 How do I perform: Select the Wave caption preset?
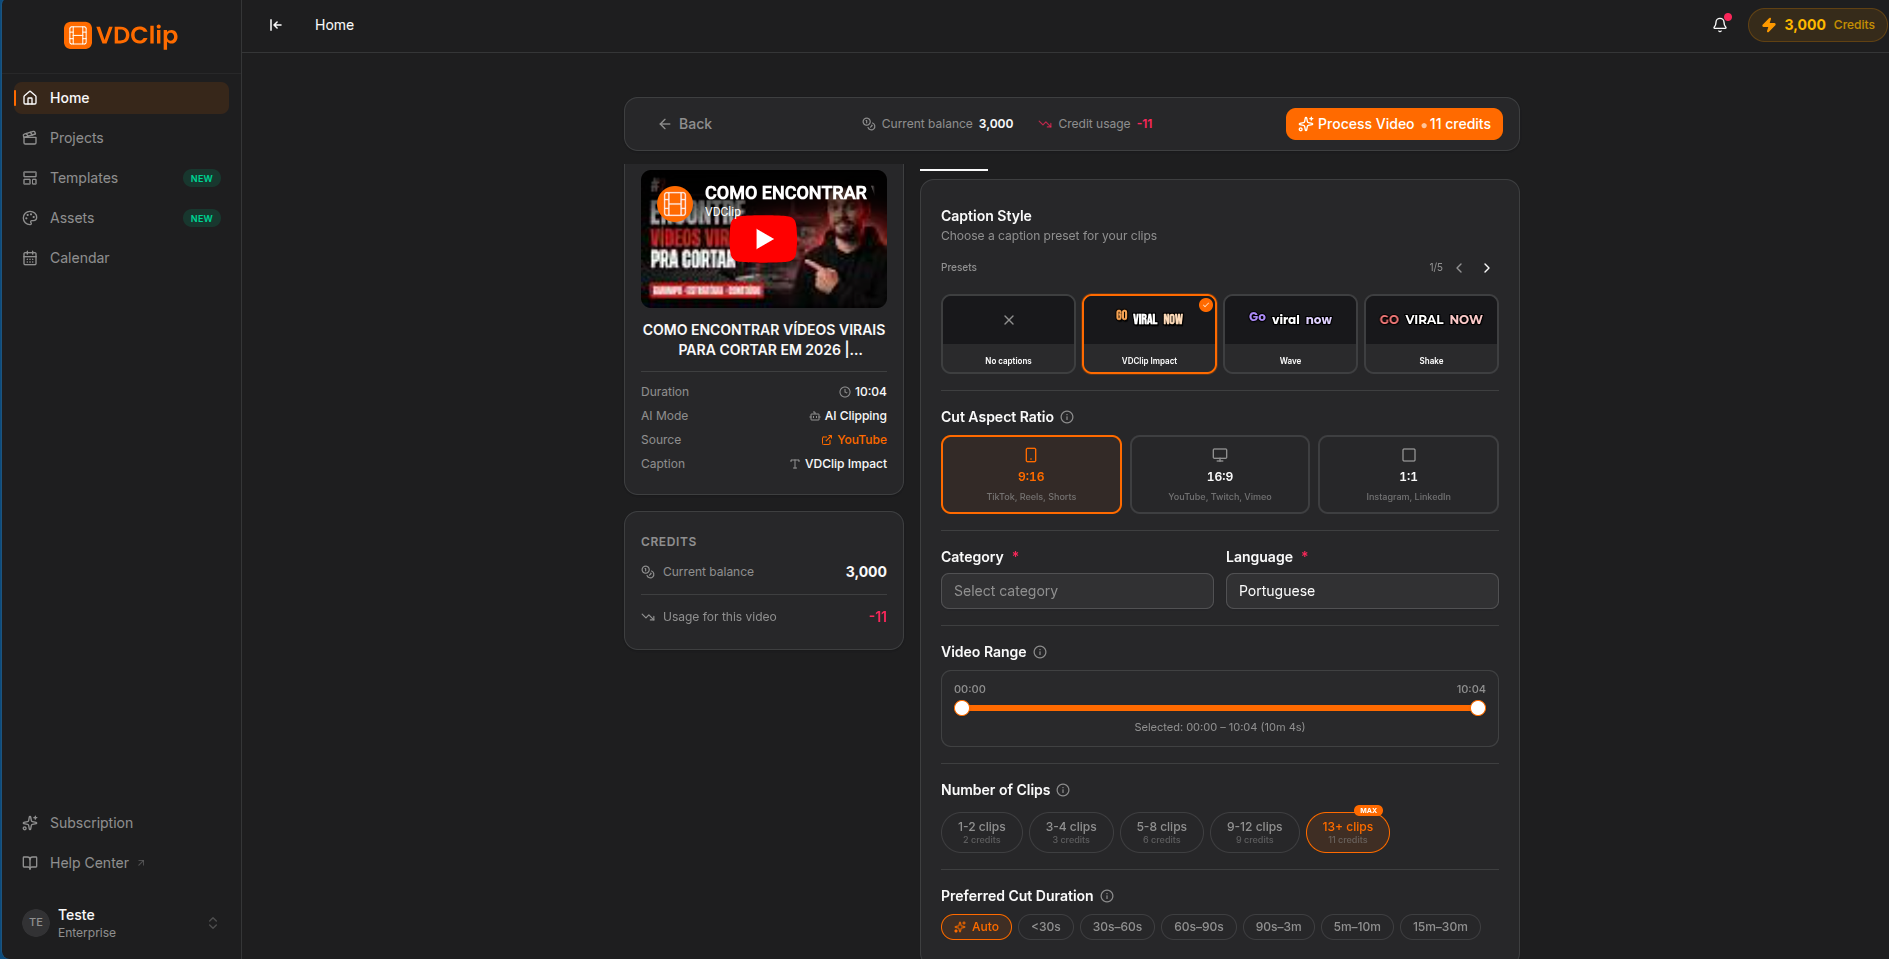1290,334
